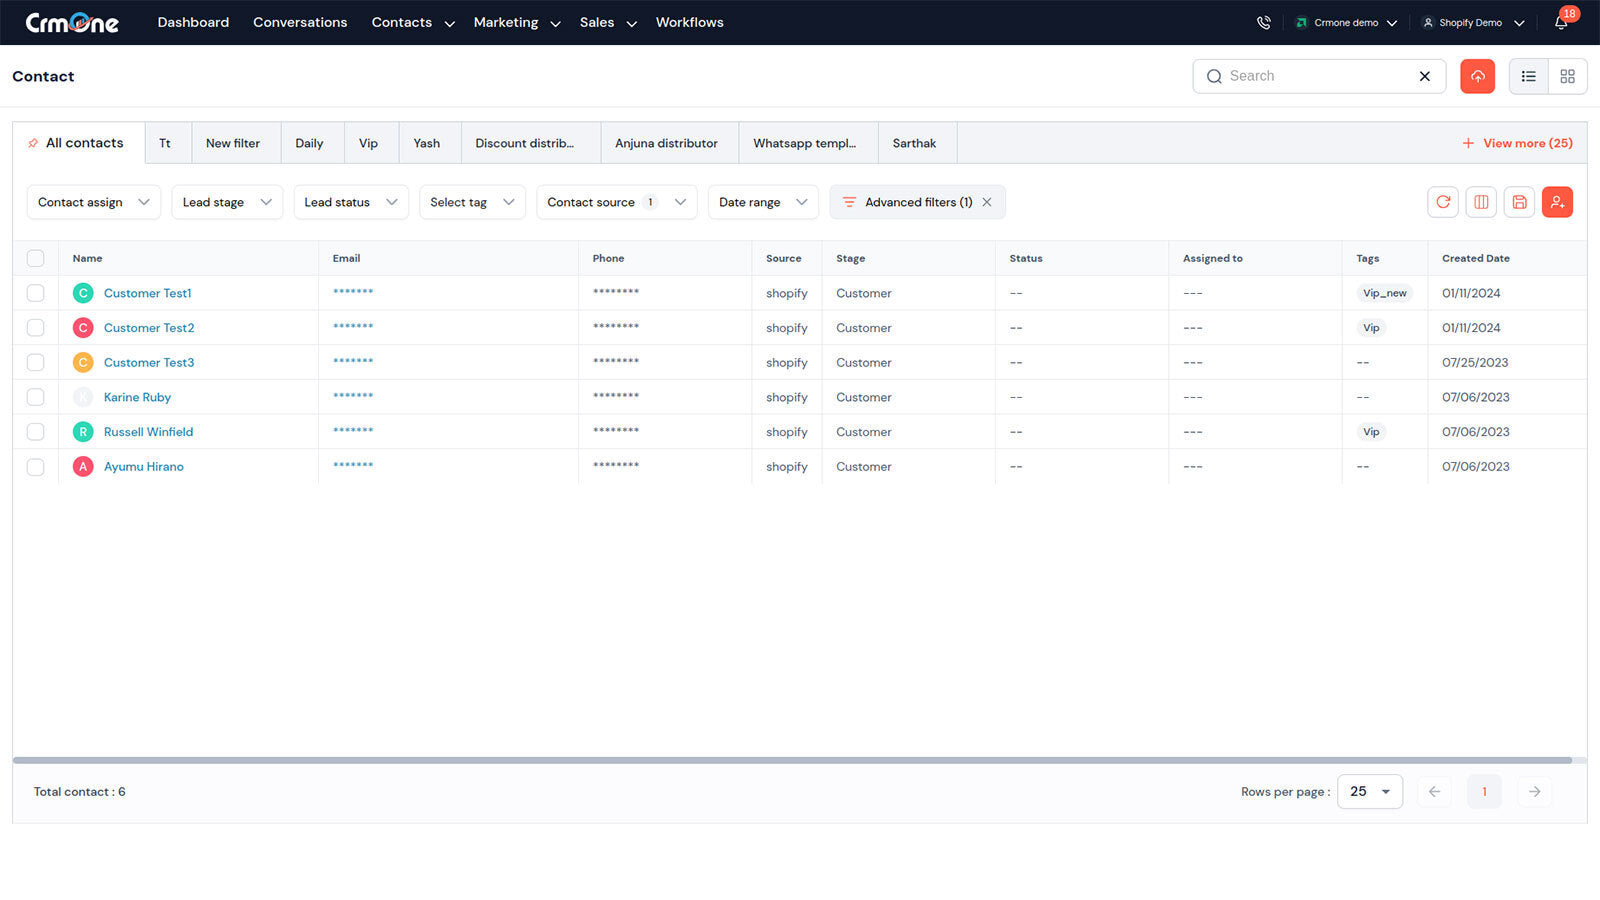This screenshot has width=1600, height=900.
Task: Open the phone call icon in header
Action: tap(1264, 22)
